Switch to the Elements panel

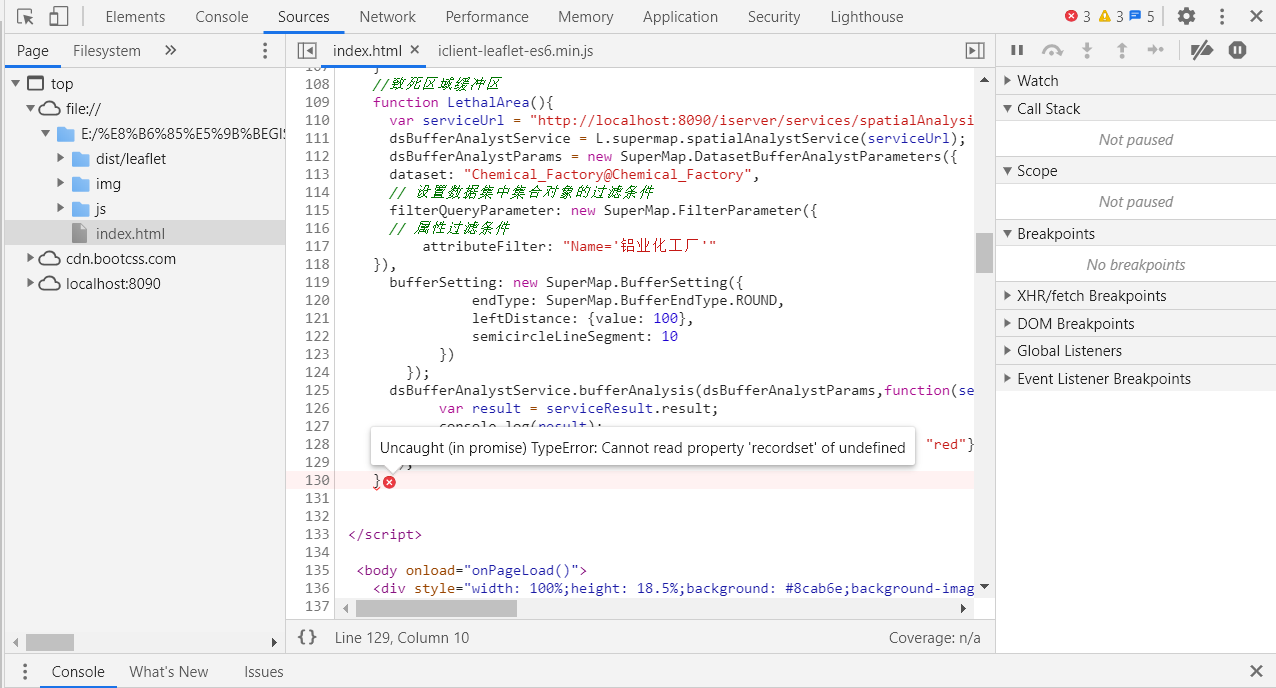[x=135, y=17]
